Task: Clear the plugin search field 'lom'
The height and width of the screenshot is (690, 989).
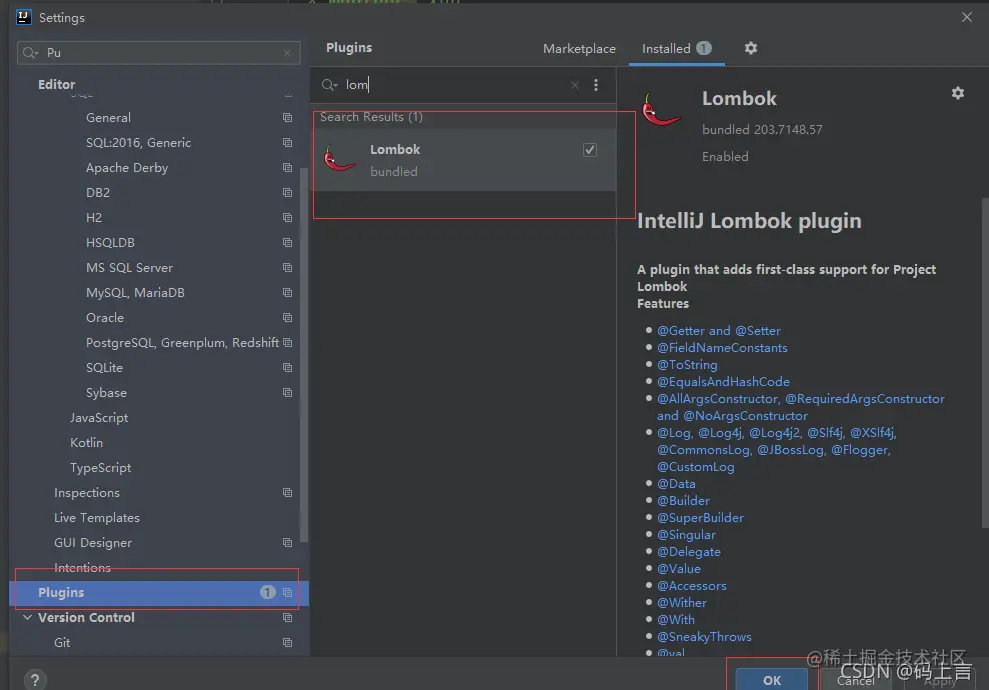Action: tap(575, 85)
